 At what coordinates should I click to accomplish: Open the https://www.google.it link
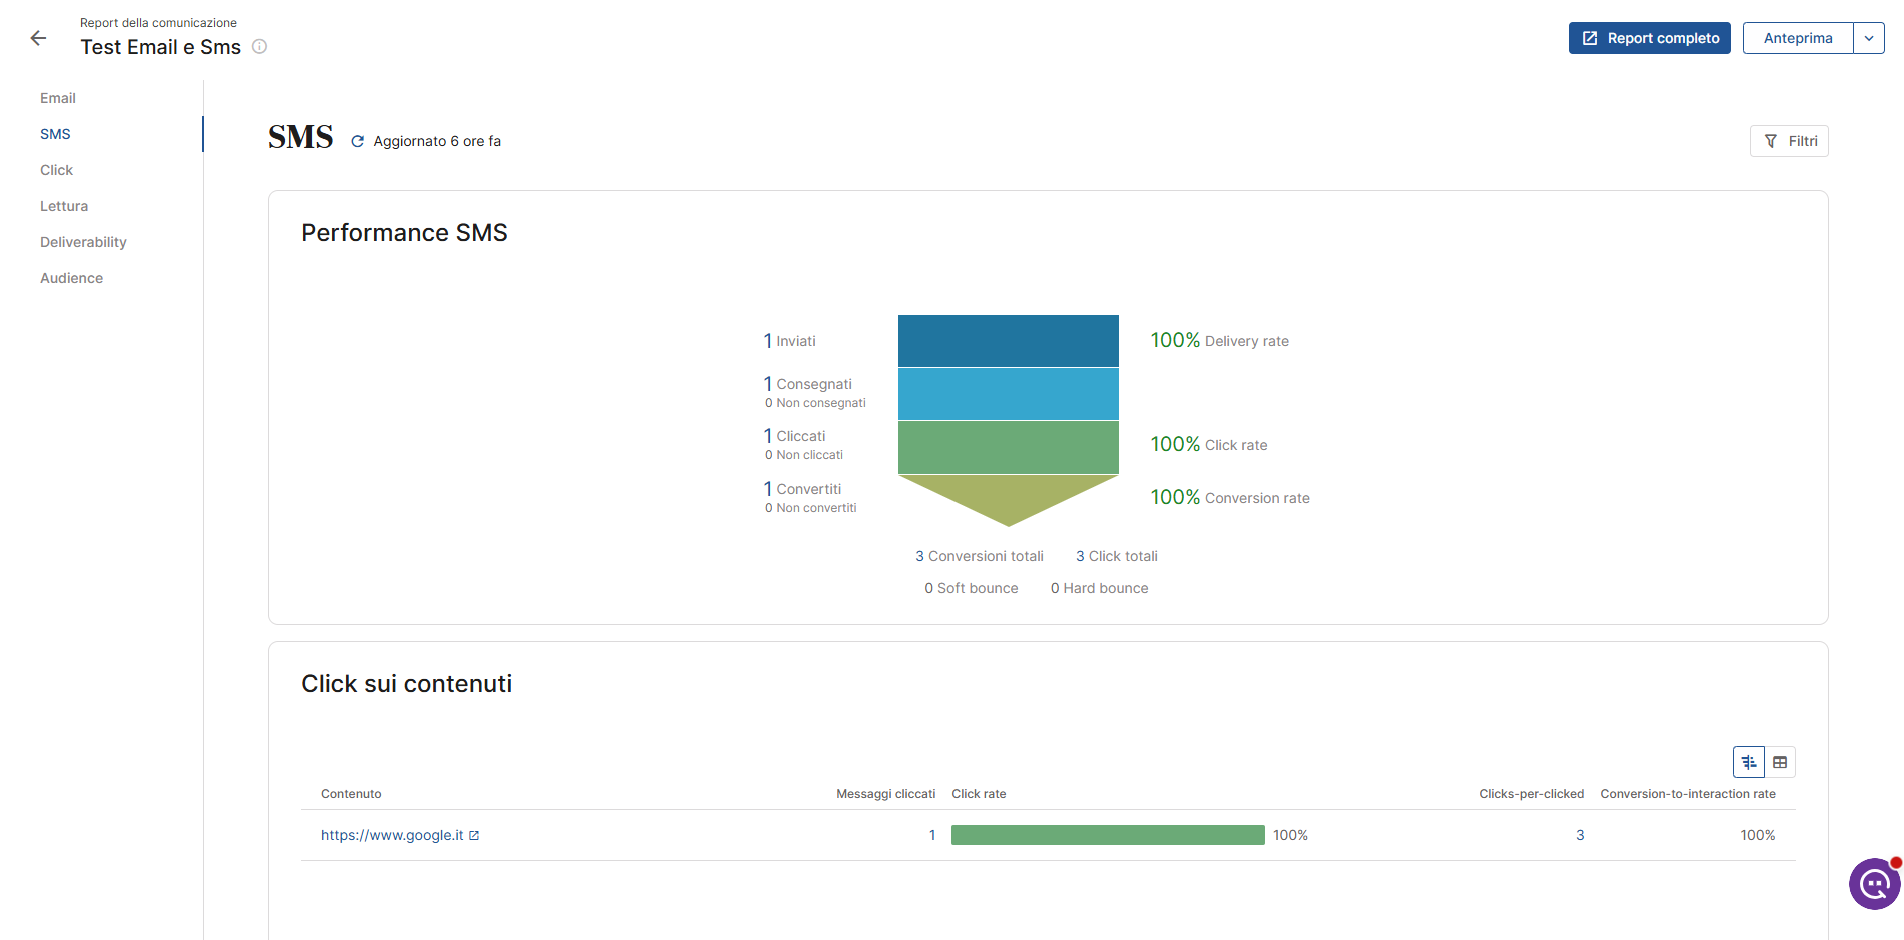click(x=392, y=835)
